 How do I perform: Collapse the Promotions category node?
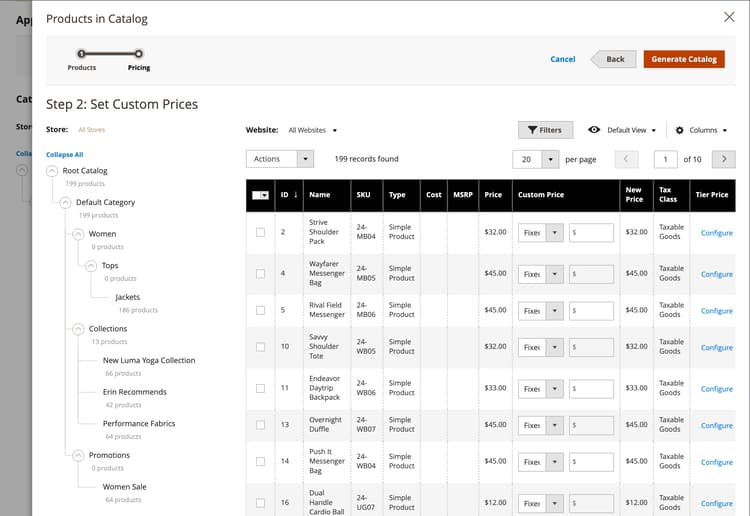(78, 455)
